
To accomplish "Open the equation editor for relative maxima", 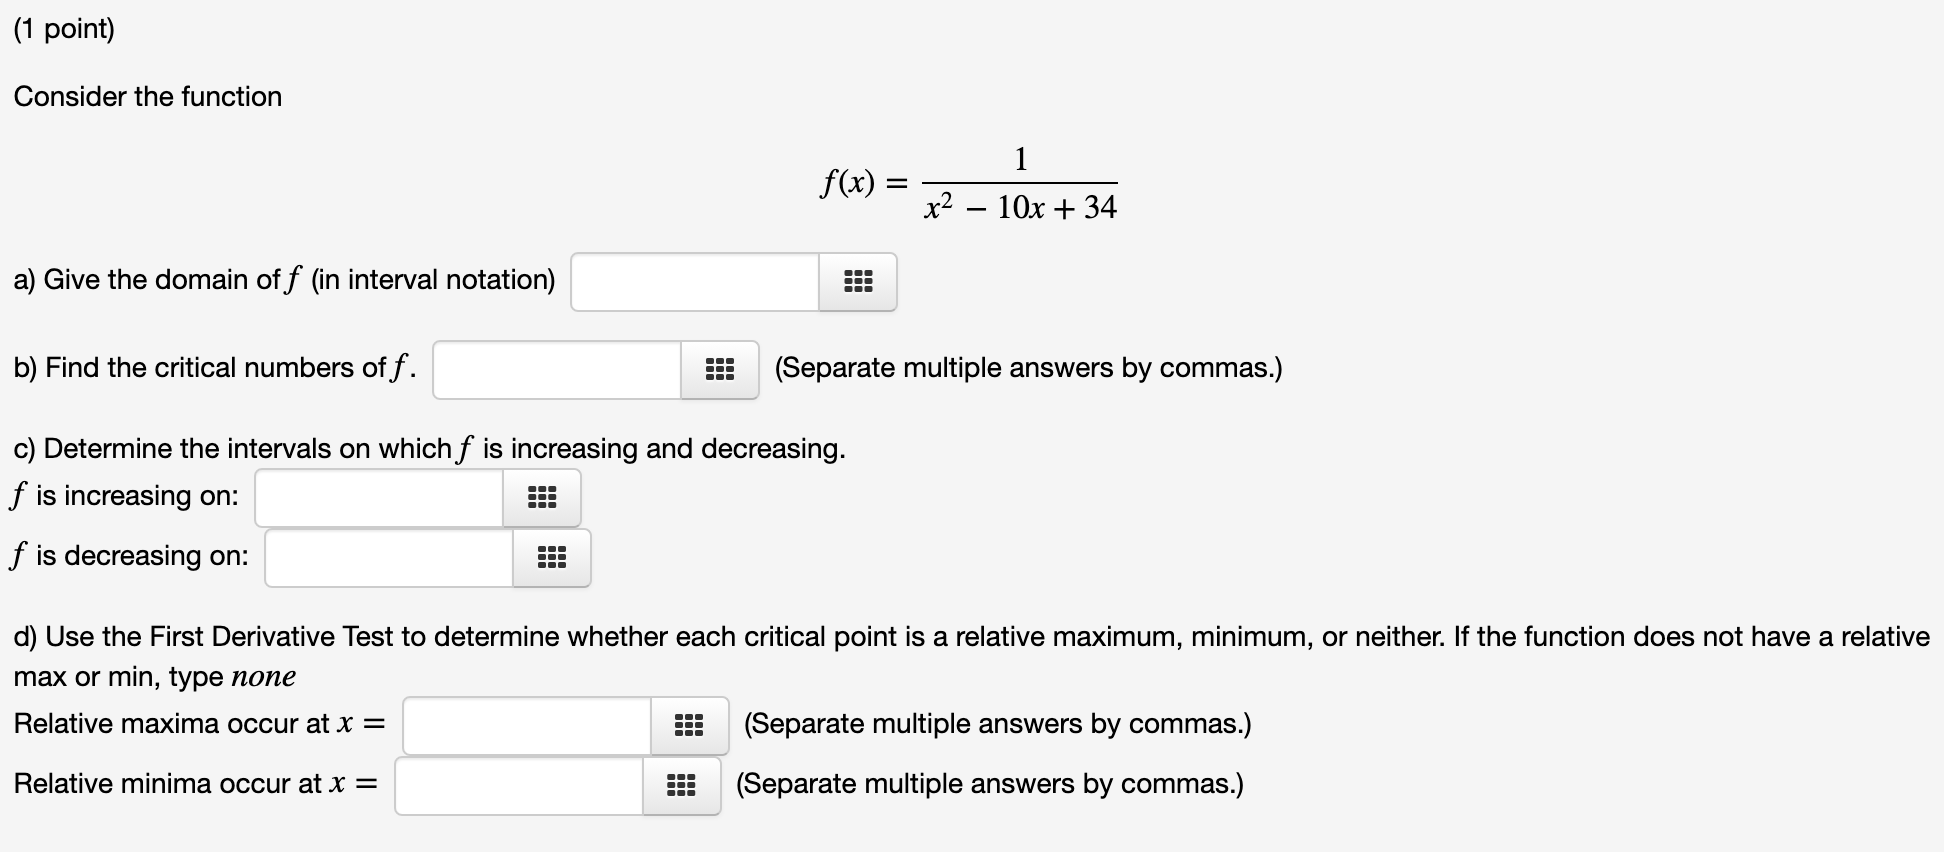I will coord(690,724).
